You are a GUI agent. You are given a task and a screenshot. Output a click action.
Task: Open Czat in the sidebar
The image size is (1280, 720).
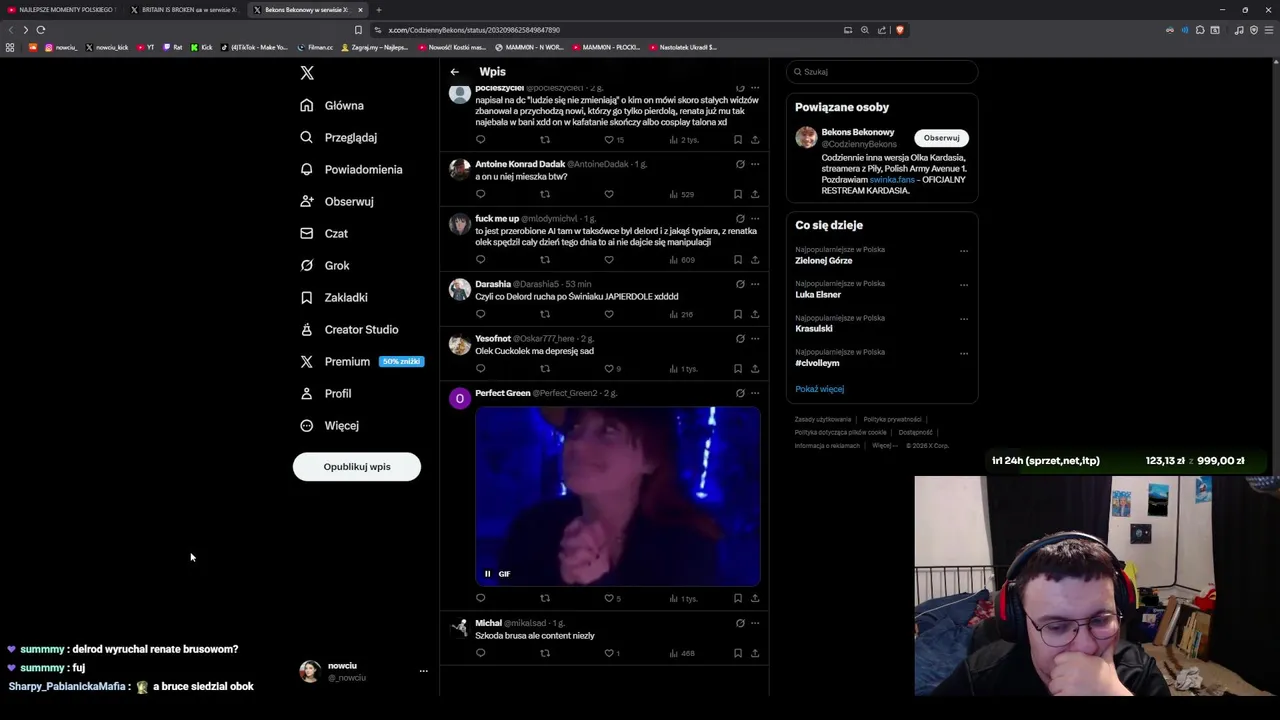point(324,233)
